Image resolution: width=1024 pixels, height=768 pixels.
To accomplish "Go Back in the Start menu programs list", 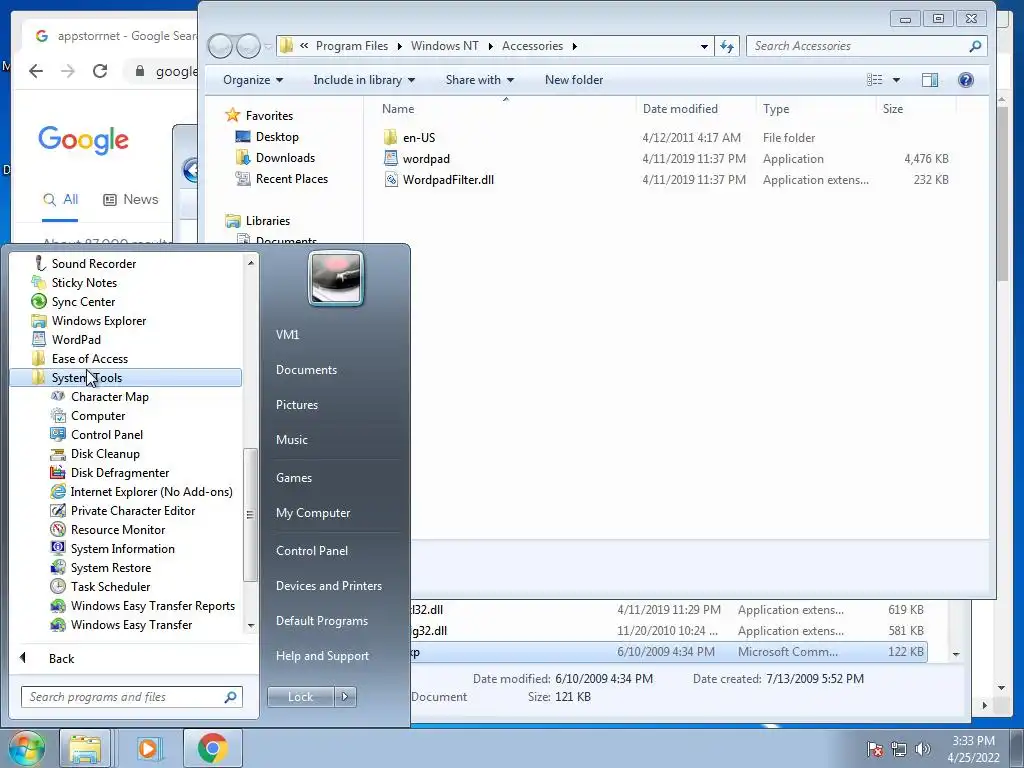I will (61, 658).
